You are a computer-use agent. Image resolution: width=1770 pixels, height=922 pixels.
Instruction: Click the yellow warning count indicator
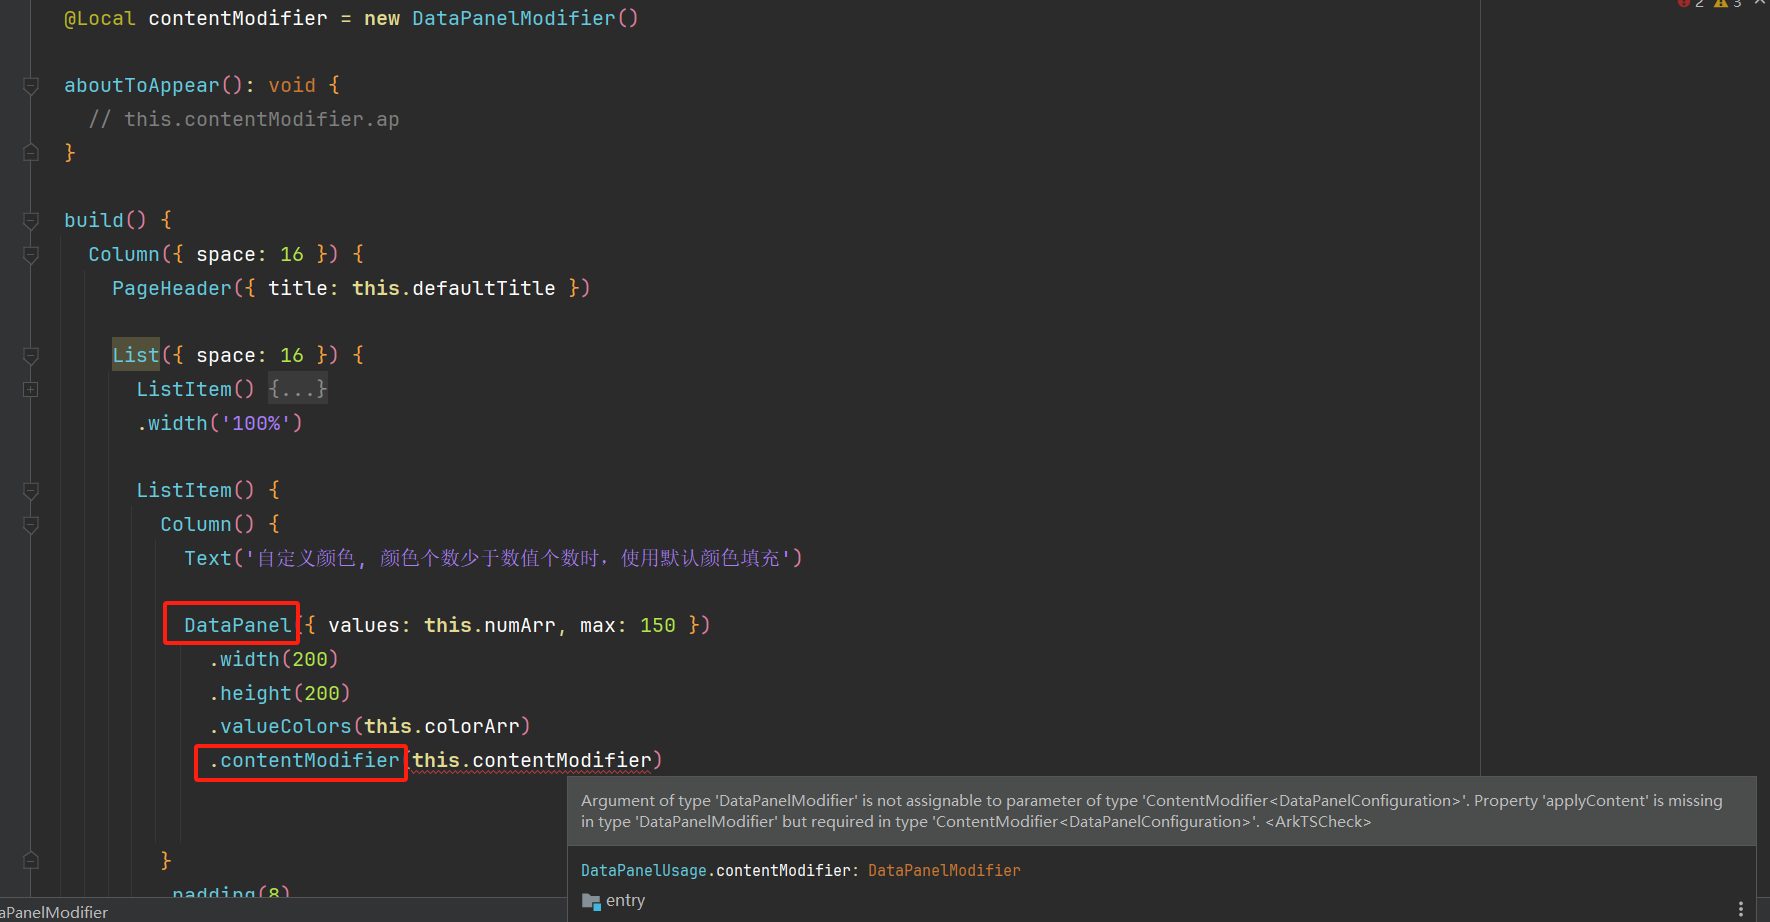coord(1727,4)
